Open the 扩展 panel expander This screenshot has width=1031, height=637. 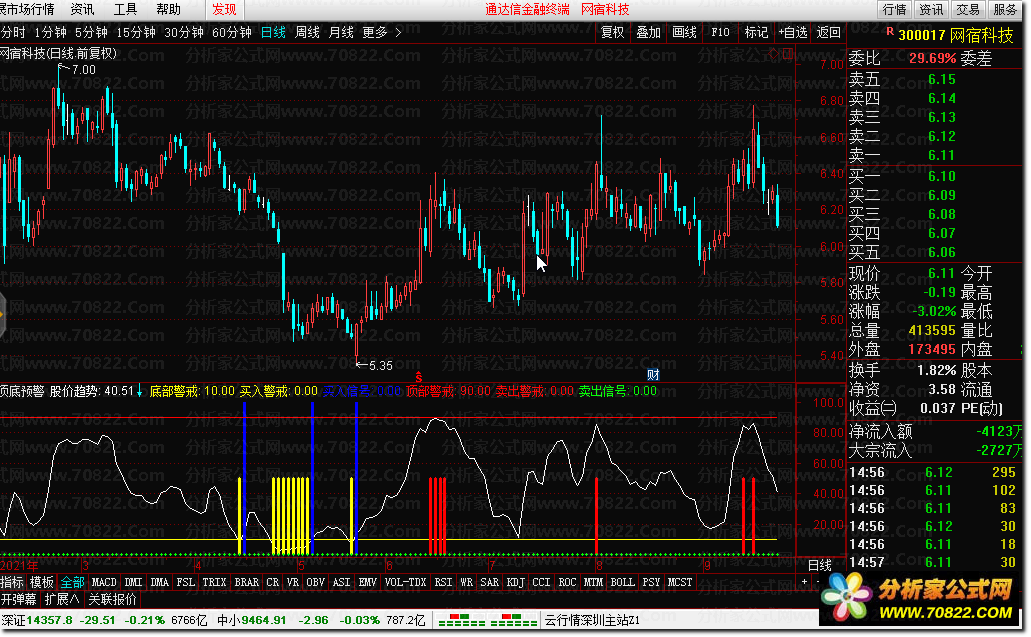62,600
